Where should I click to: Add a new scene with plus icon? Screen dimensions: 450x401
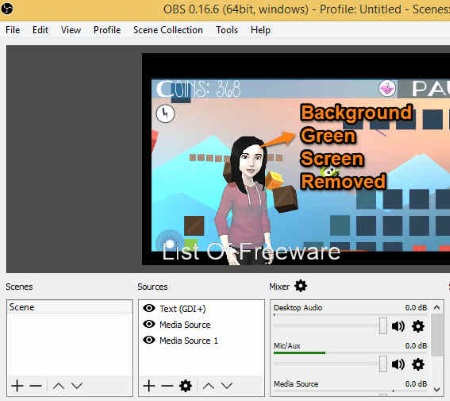(x=17, y=386)
